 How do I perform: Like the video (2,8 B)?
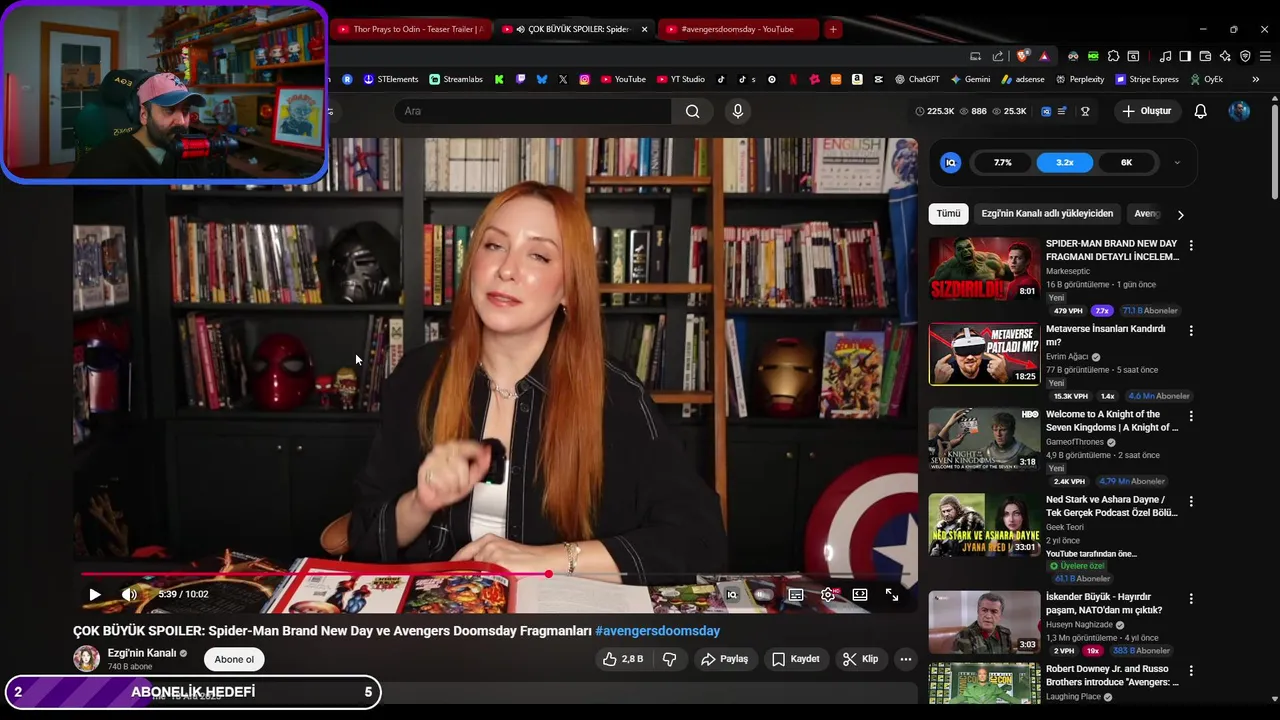pyautogui.click(x=622, y=659)
